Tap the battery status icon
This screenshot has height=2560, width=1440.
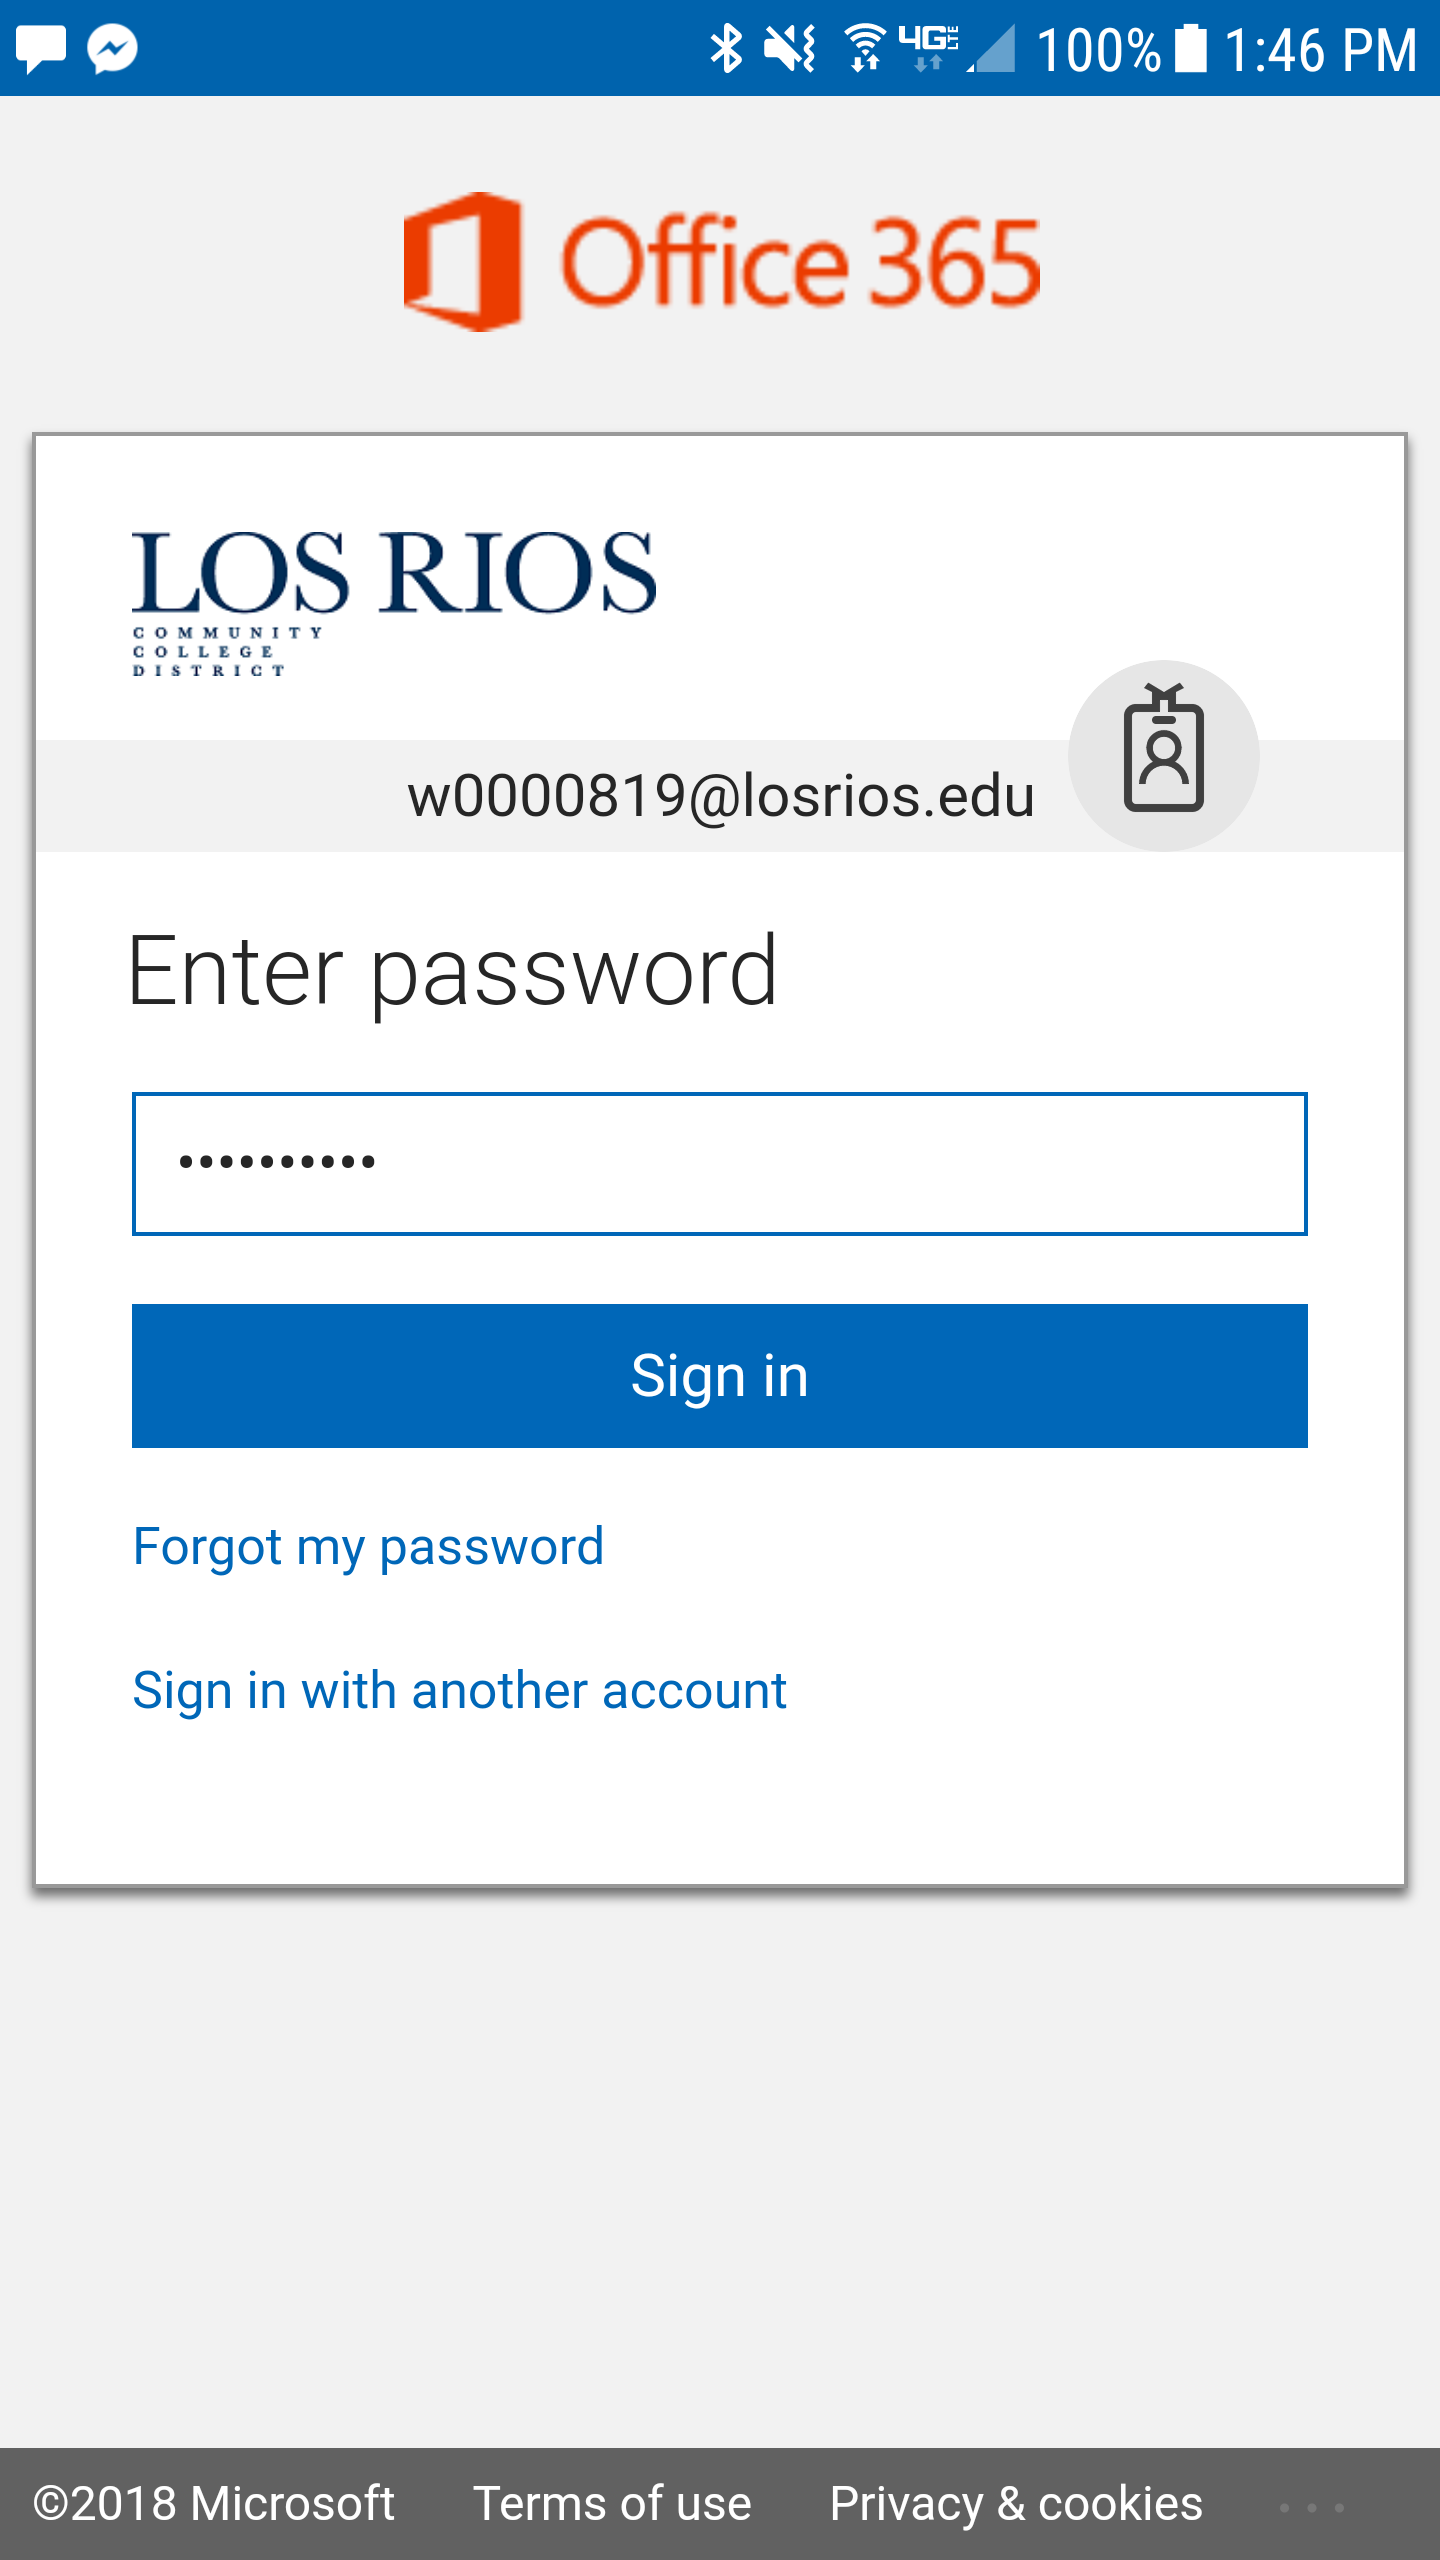pyautogui.click(x=1190, y=48)
